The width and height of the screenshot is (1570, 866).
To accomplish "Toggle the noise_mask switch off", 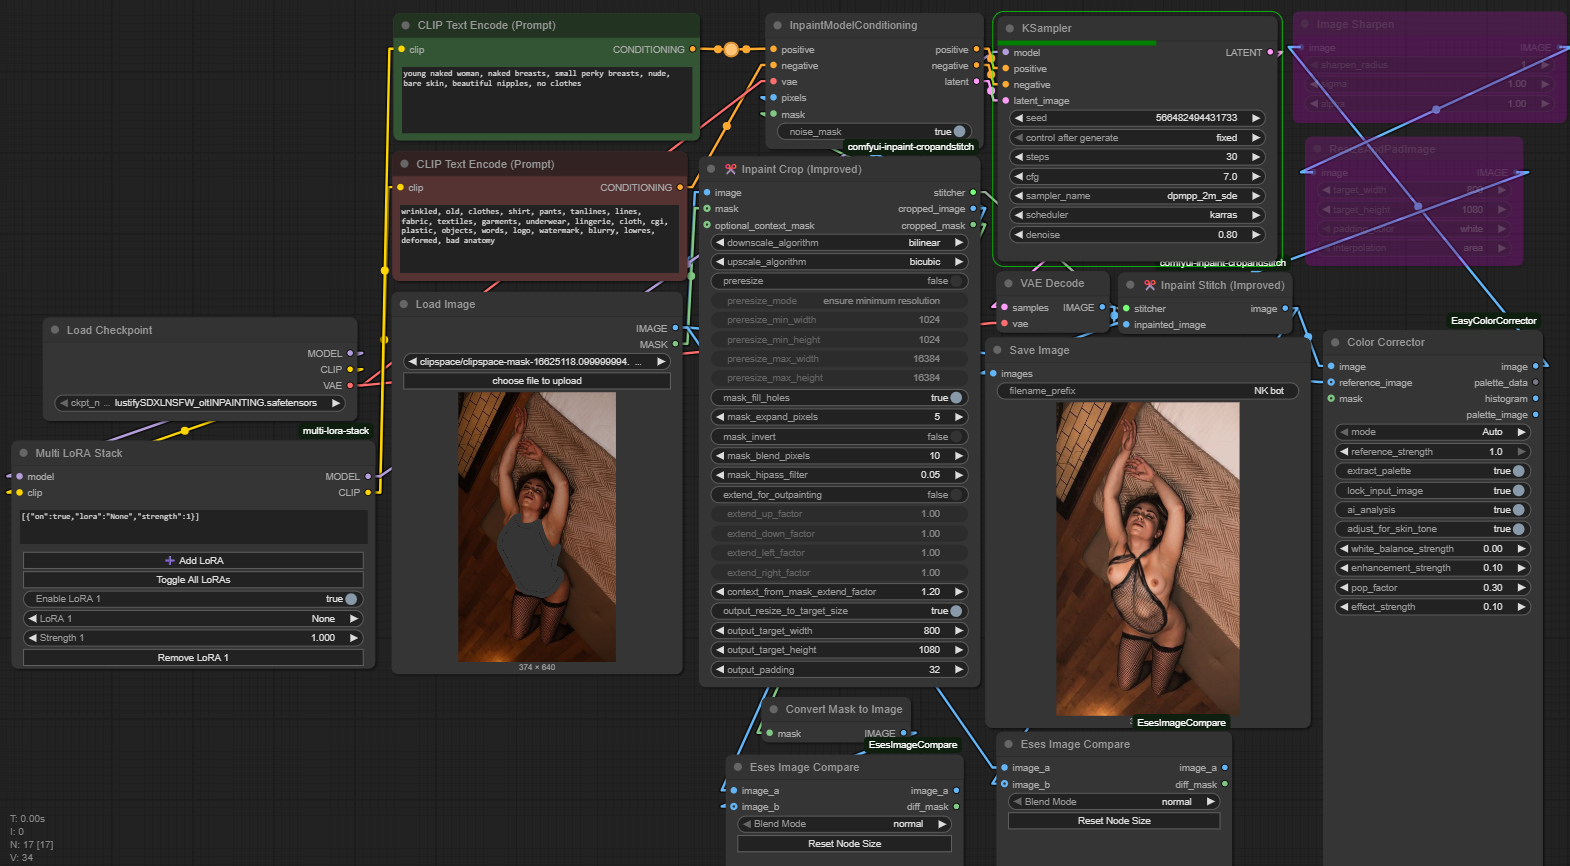I will tap(959, 132).
